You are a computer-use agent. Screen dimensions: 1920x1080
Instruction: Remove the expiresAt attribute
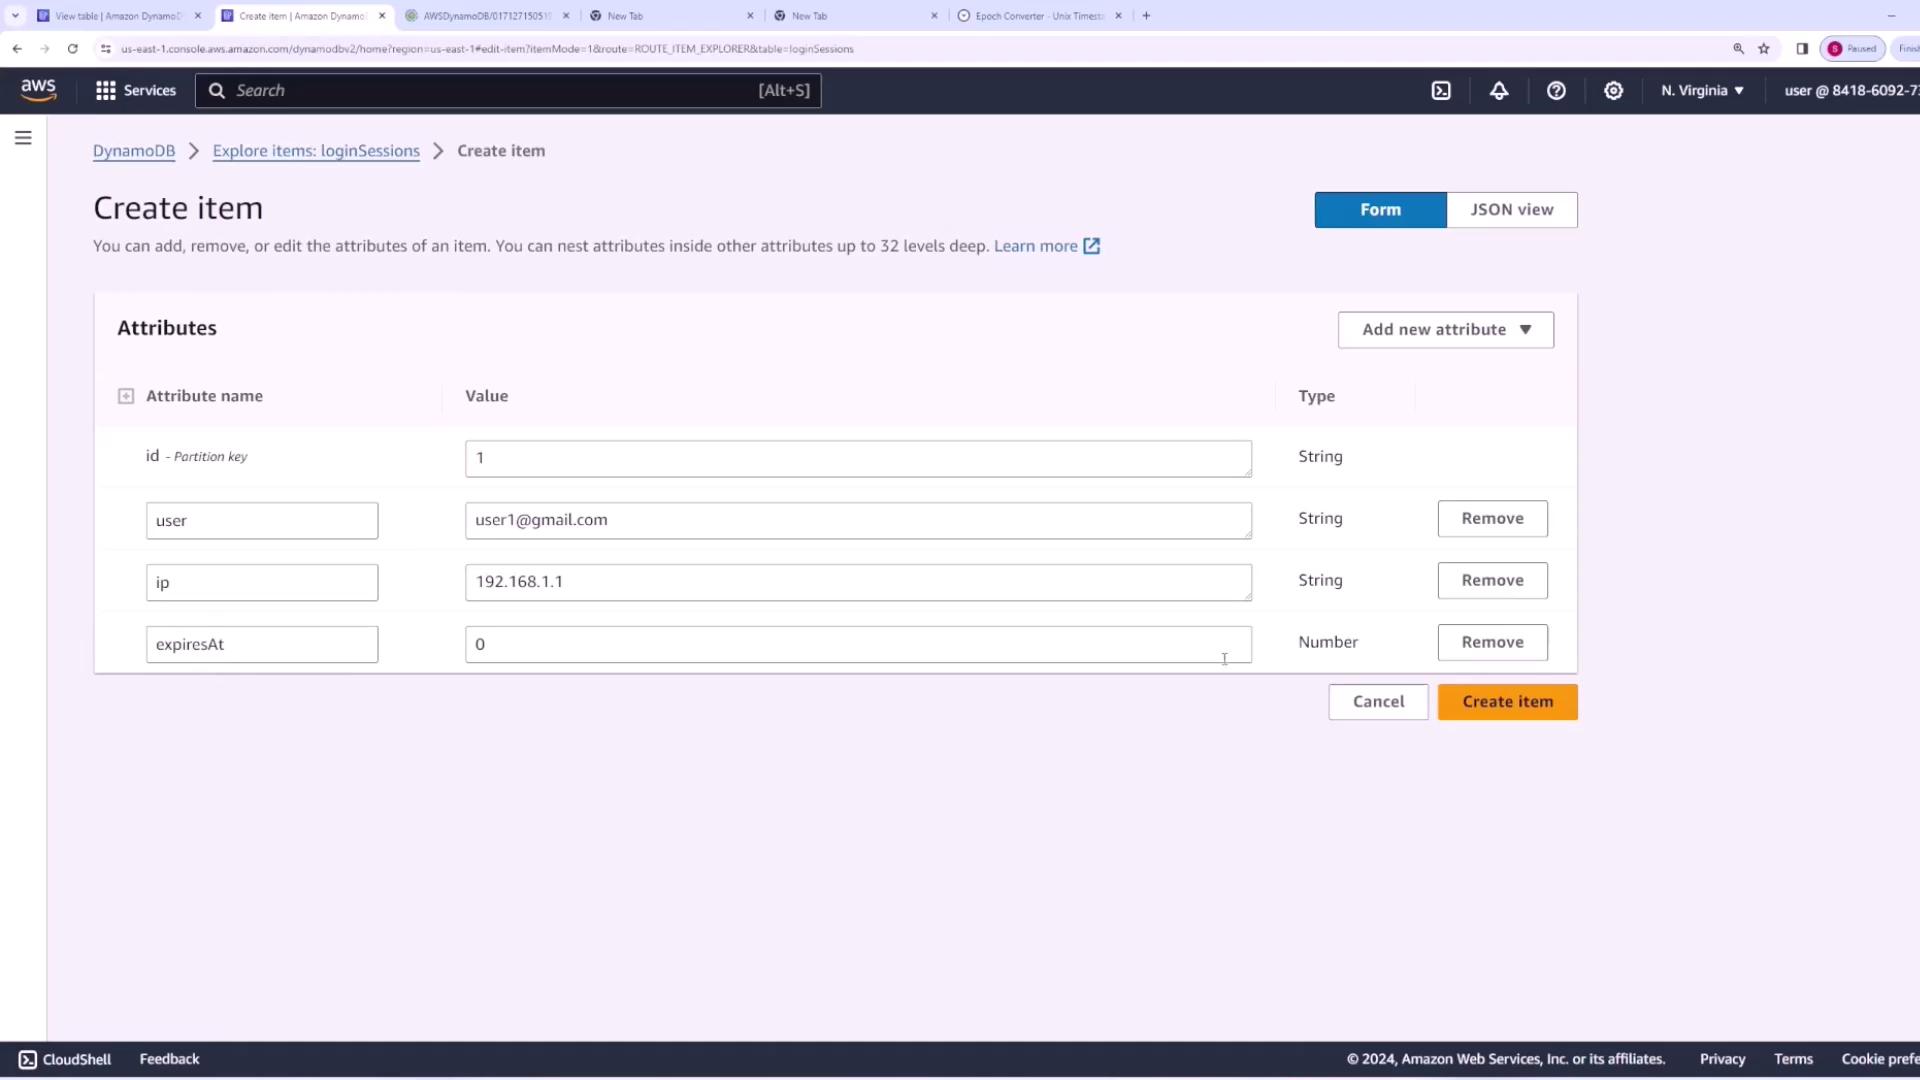1492,643
